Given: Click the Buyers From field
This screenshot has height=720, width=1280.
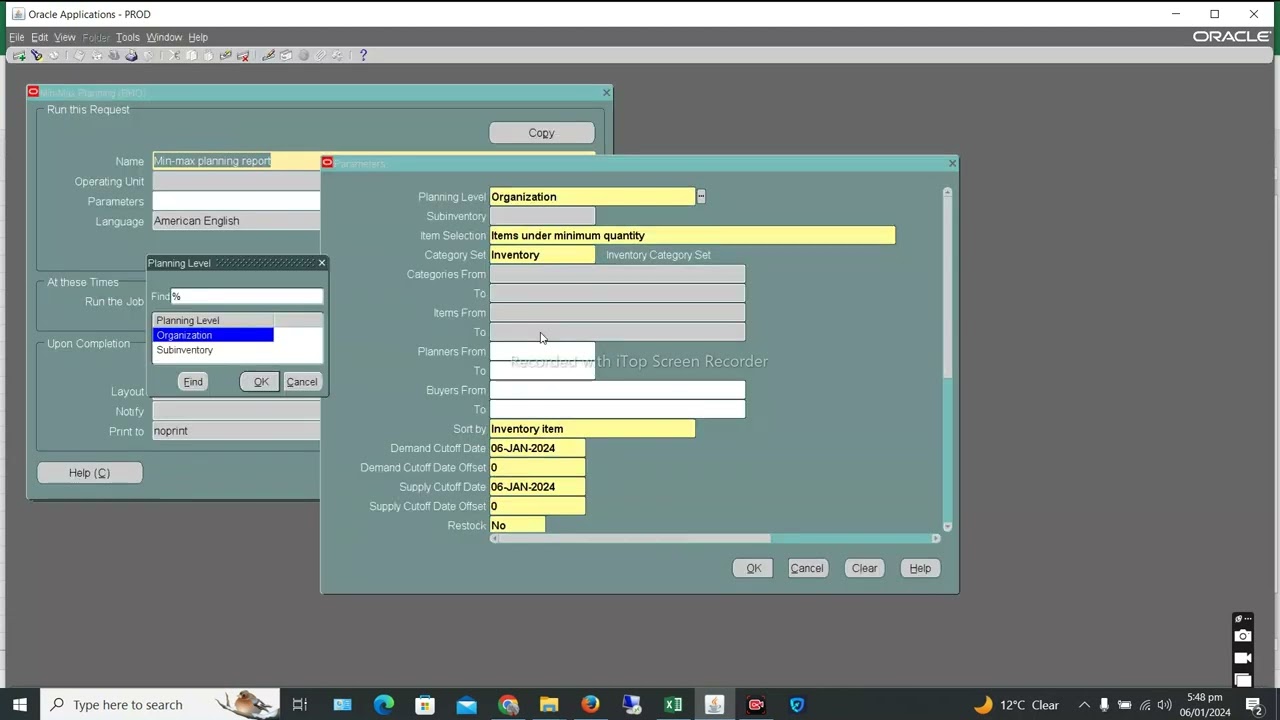Looking at the screenshot, I should click(x=617, y=390).
